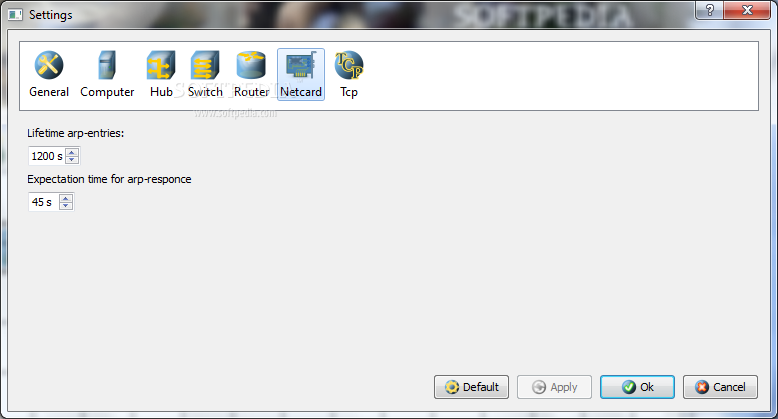Restore settings with Default button
The image size is (778, 419).
[471, 387]
